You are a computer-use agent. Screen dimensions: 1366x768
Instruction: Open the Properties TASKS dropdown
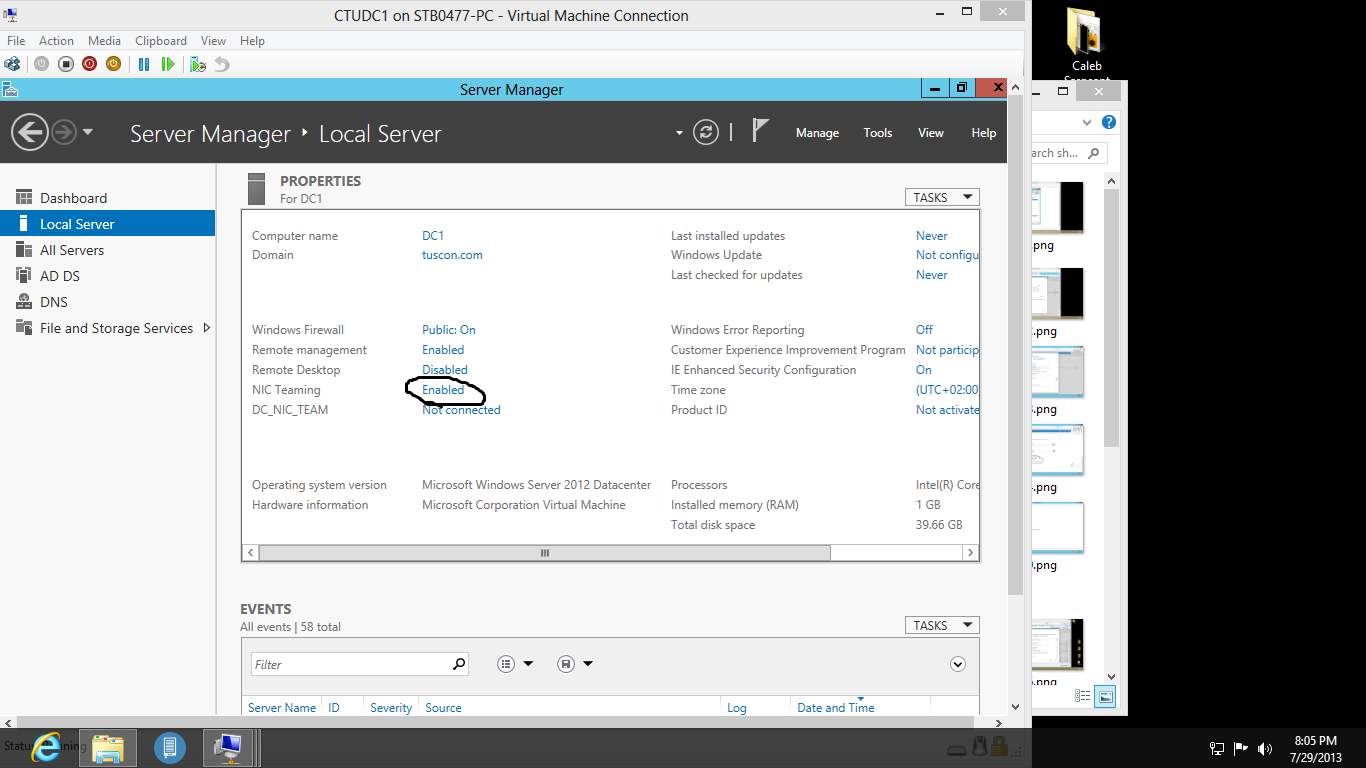pyautogui.click(x=942, y=197)
